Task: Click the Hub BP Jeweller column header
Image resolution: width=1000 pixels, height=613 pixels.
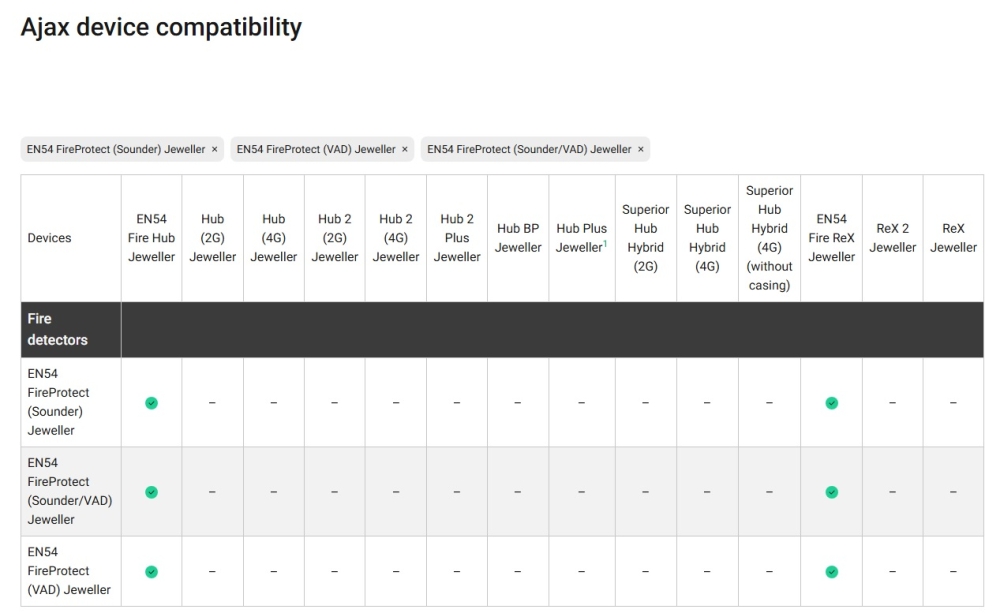Action: (518, 238)
